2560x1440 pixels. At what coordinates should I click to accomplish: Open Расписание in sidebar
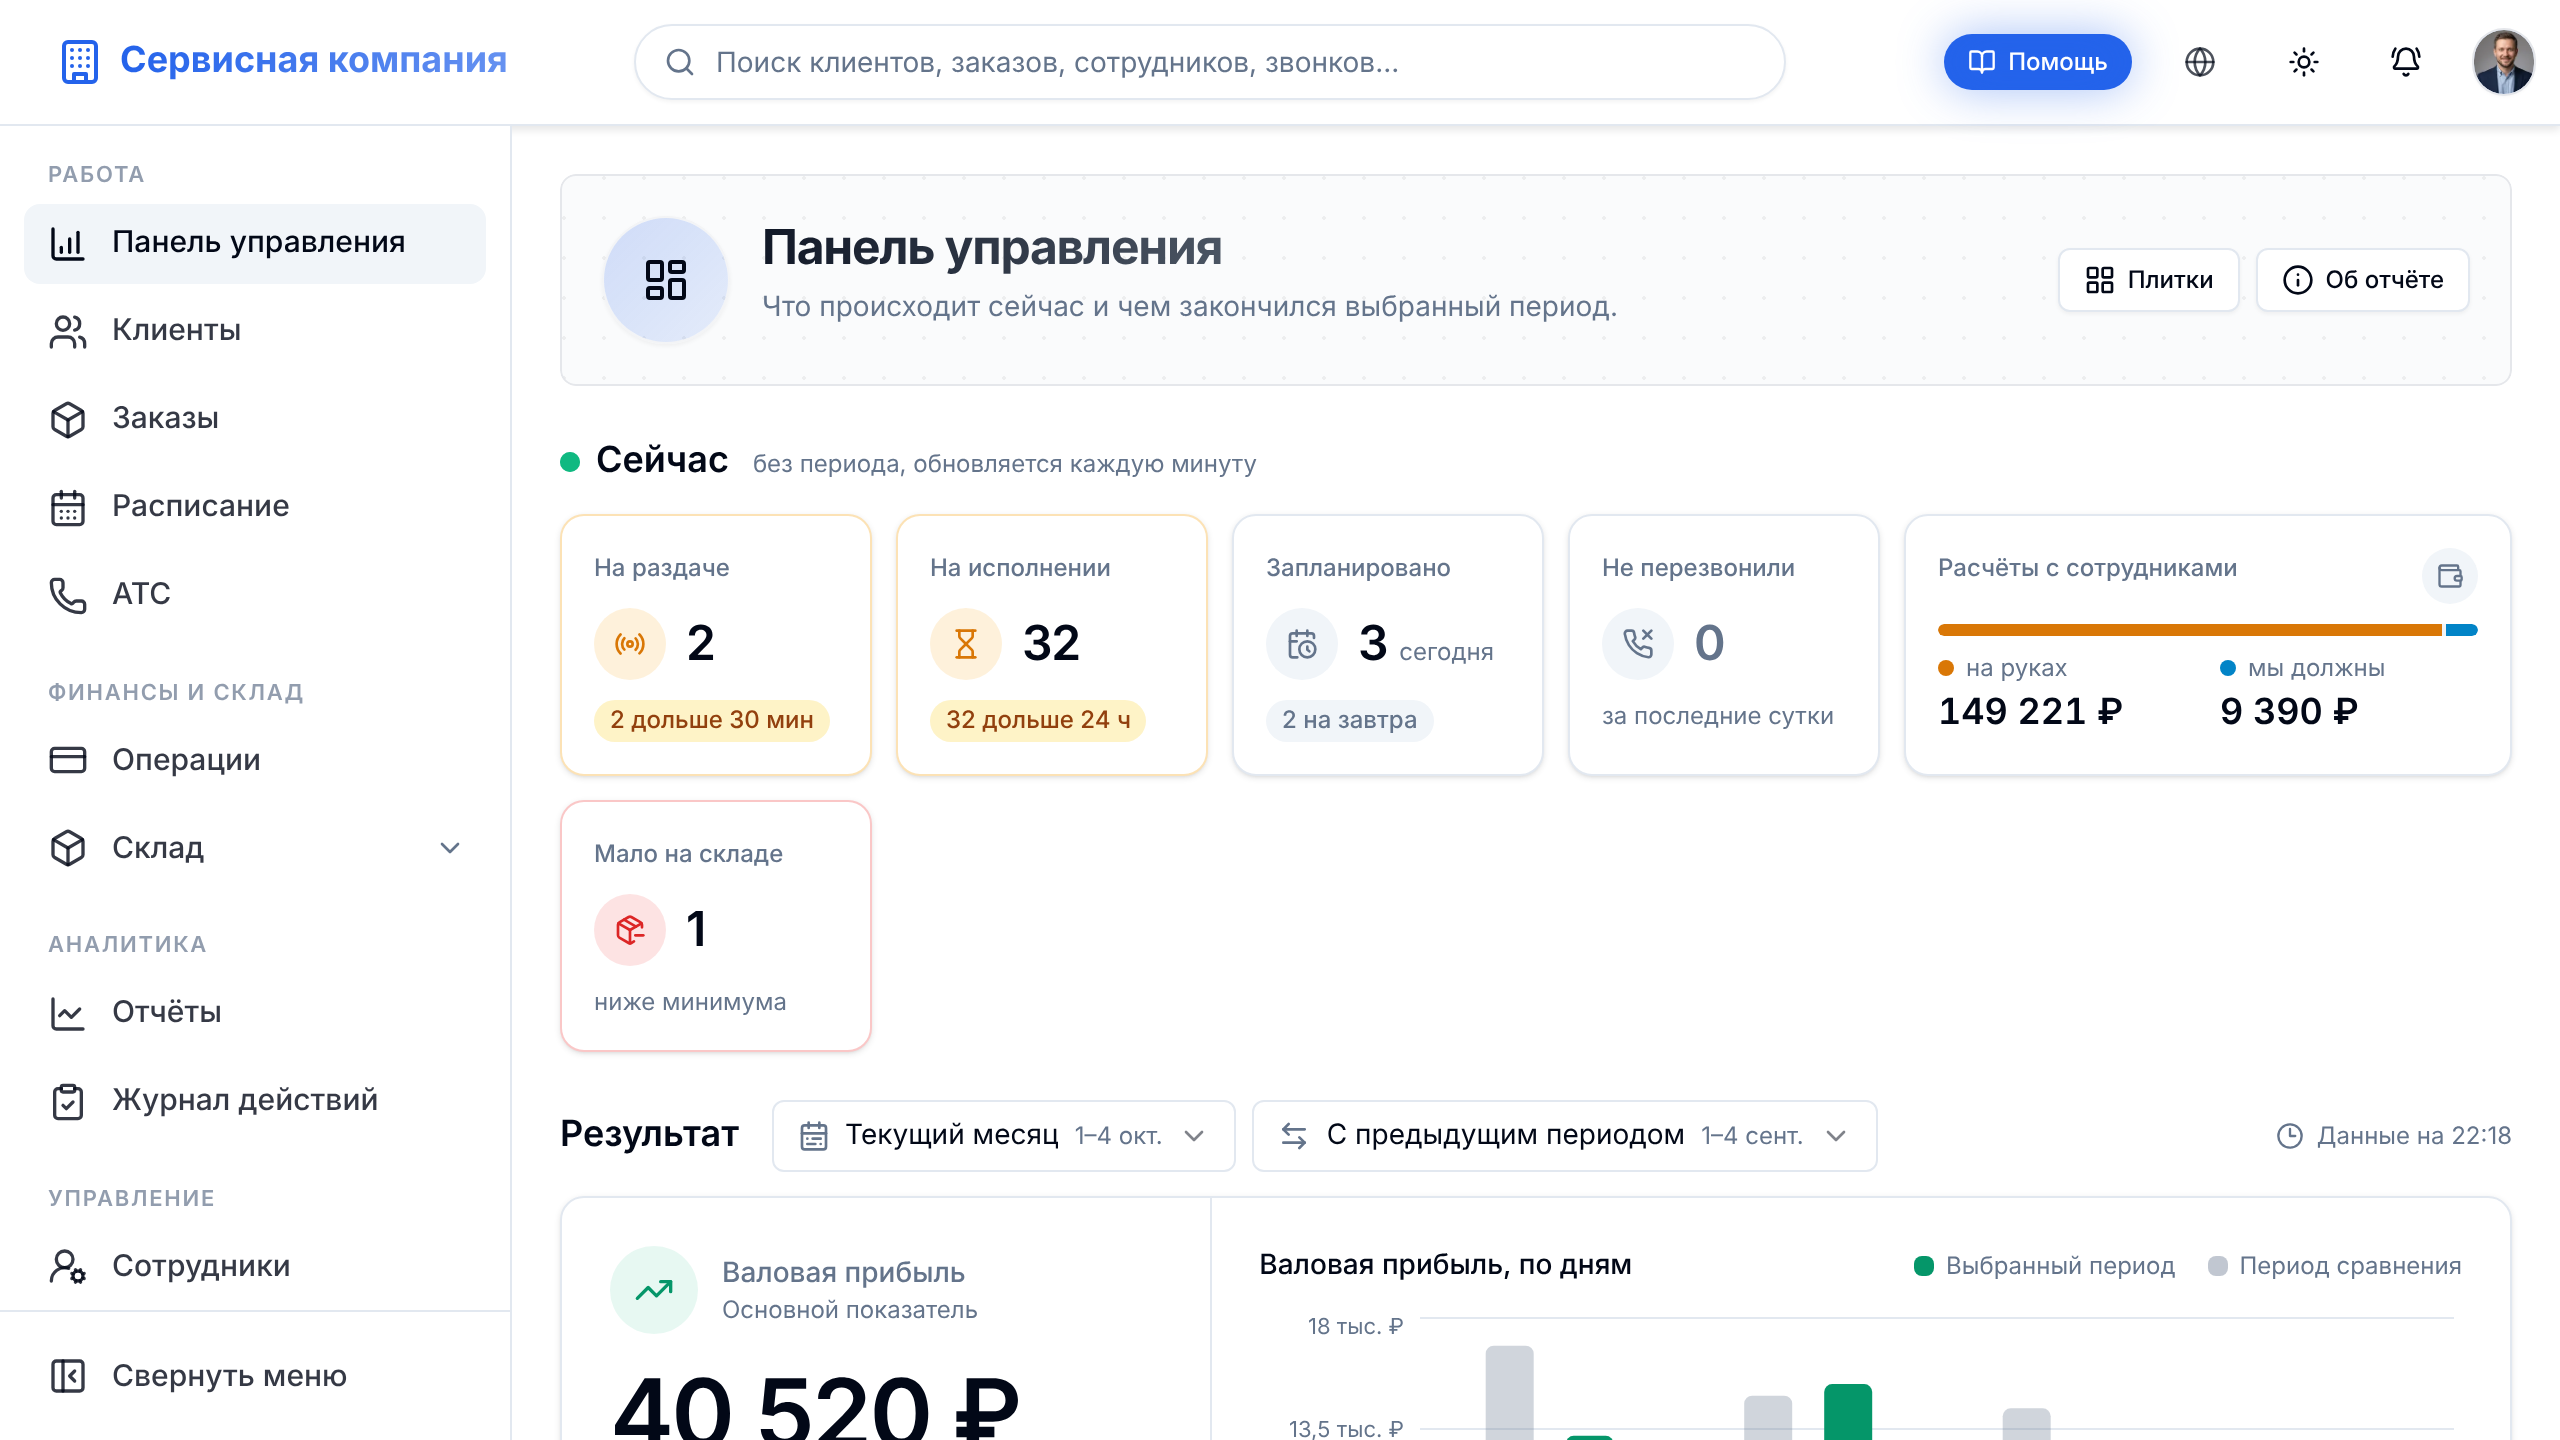click(255, 506)
